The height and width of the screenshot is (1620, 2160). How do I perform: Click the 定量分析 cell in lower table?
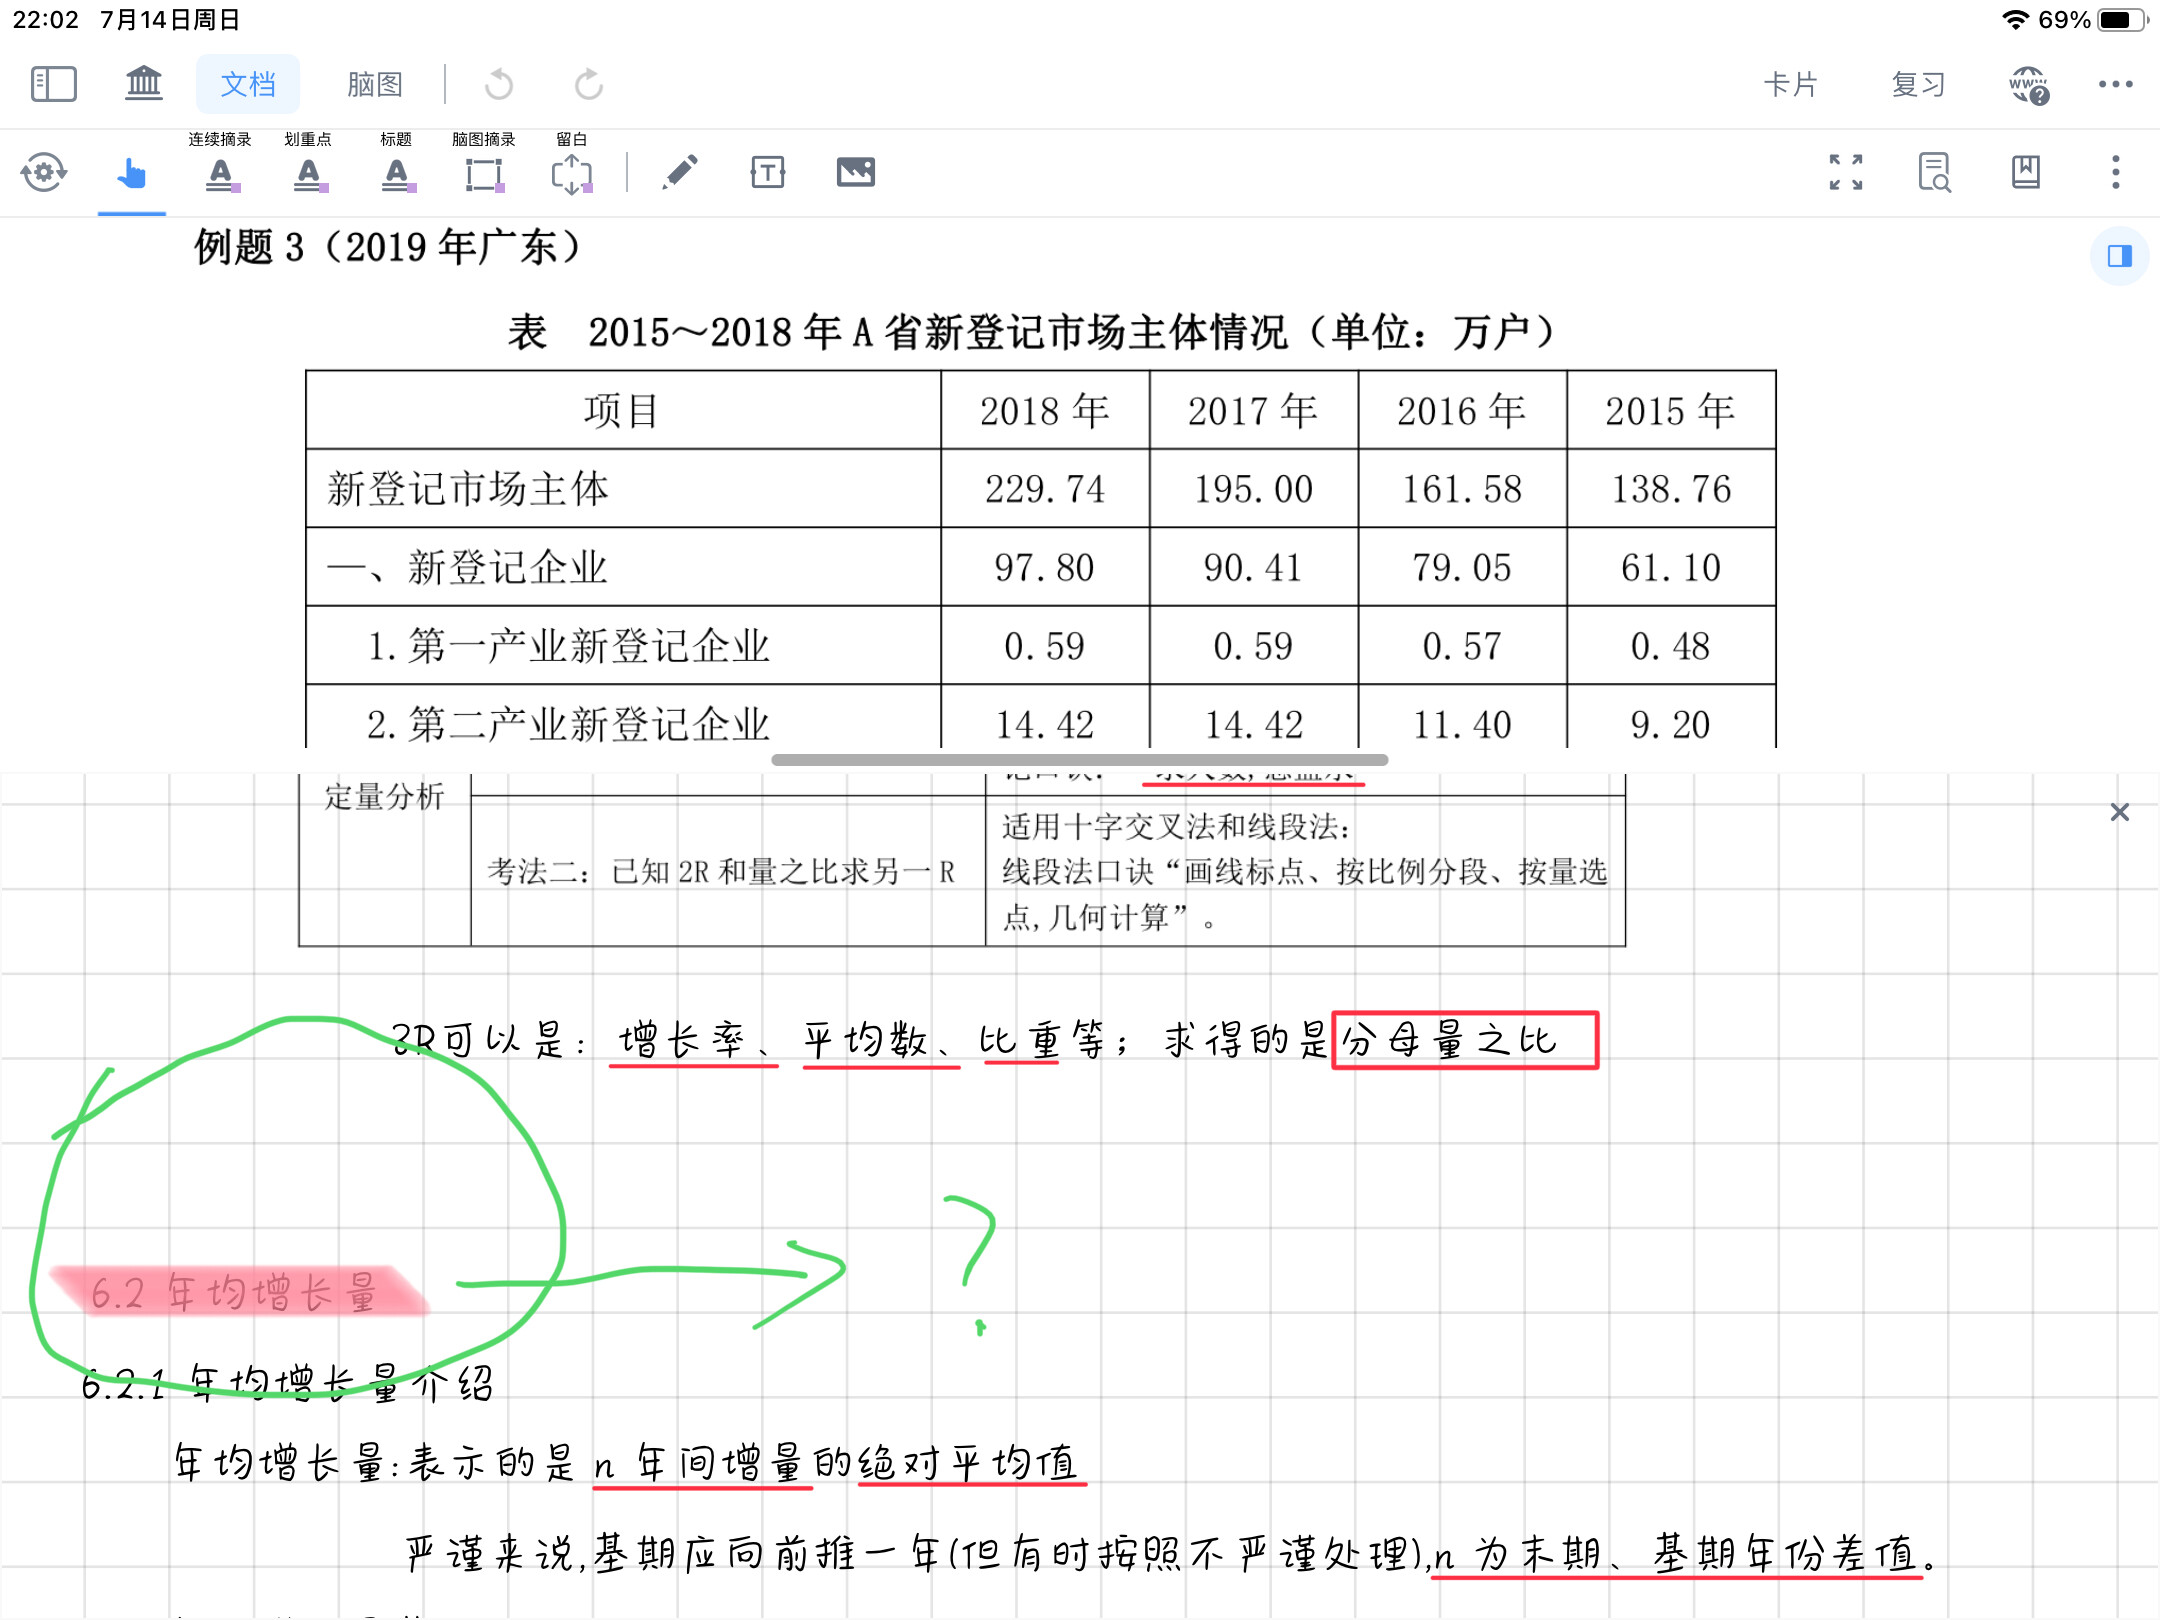(x=384, y=797)
